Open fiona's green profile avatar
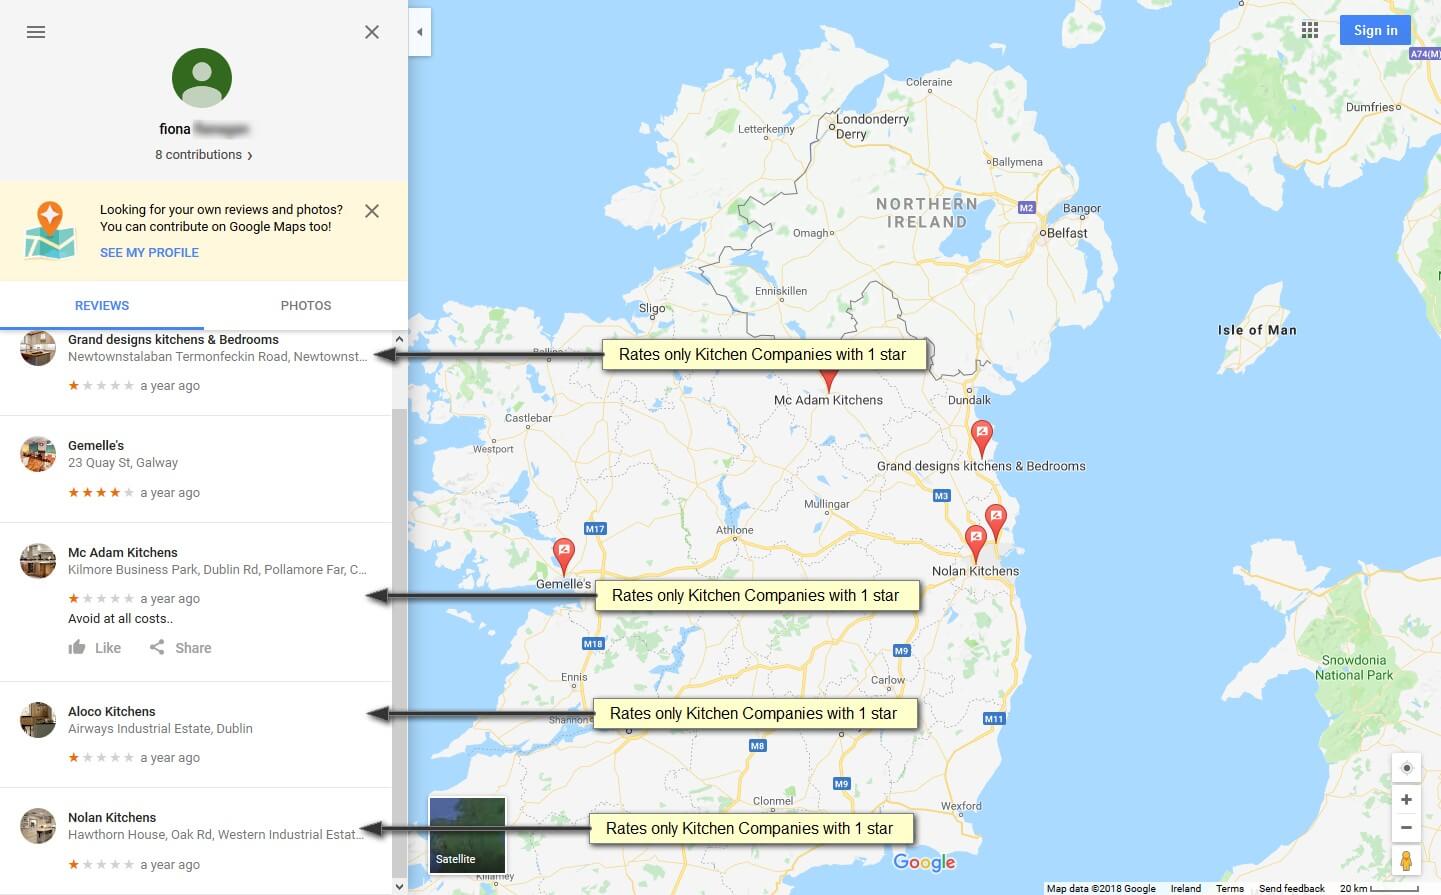This screenshot has height=895, width=1441. [x=202, y=78]
